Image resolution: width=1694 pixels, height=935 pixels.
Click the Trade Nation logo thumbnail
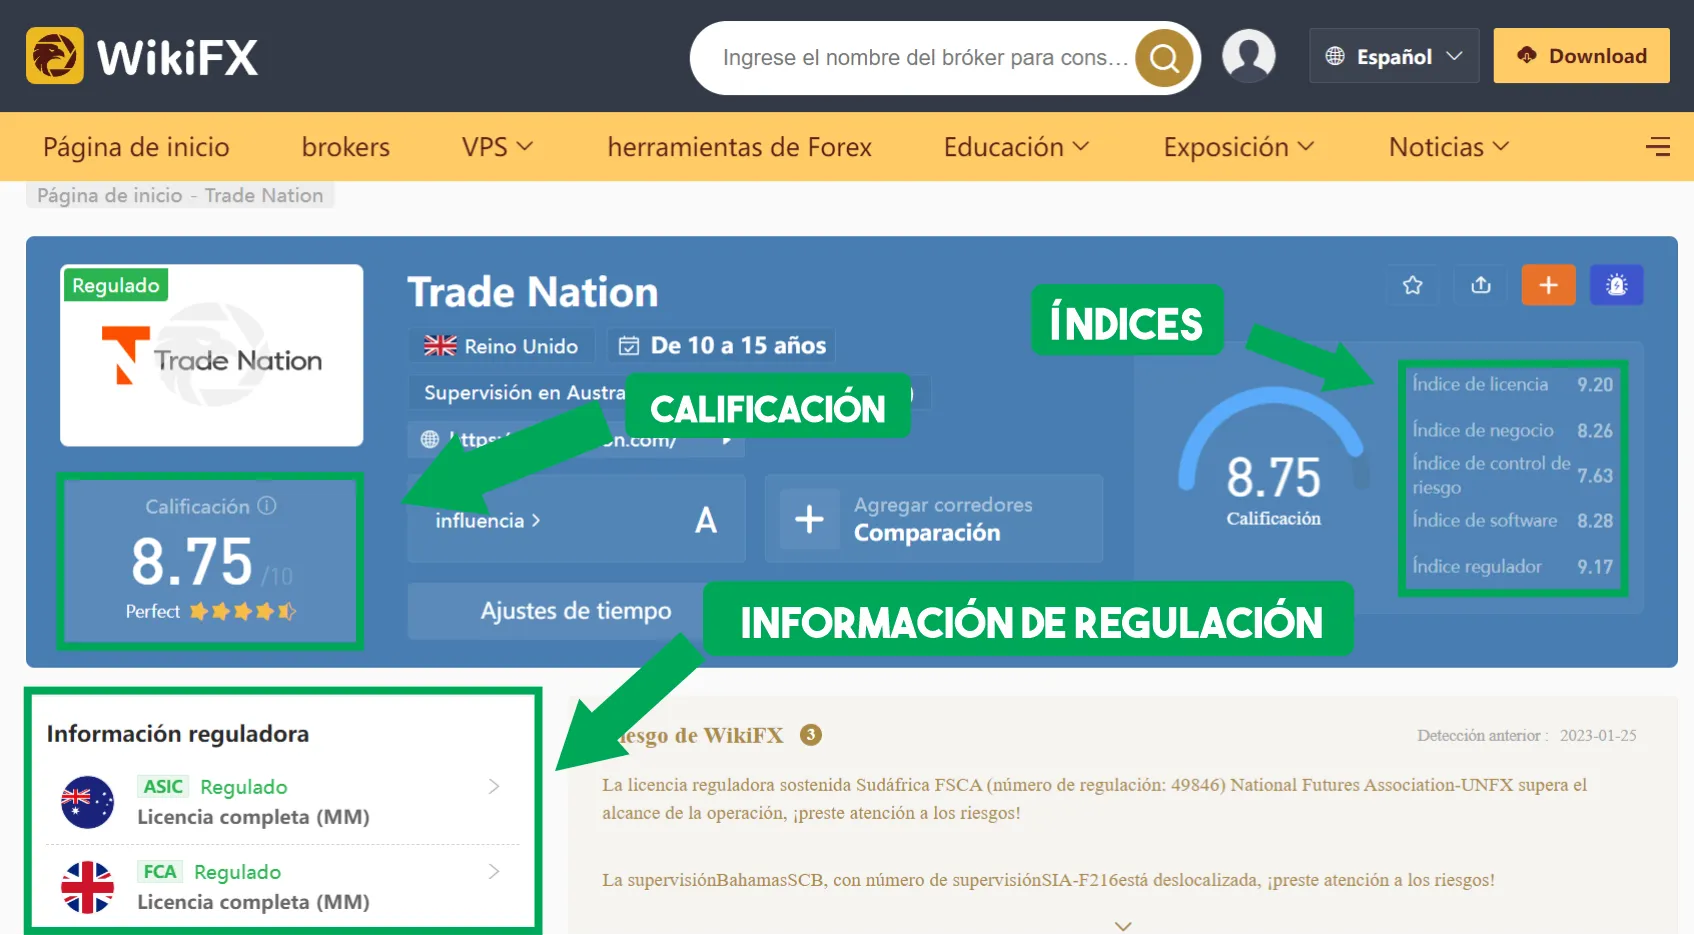pyautogui.click(x=212, y=355)
